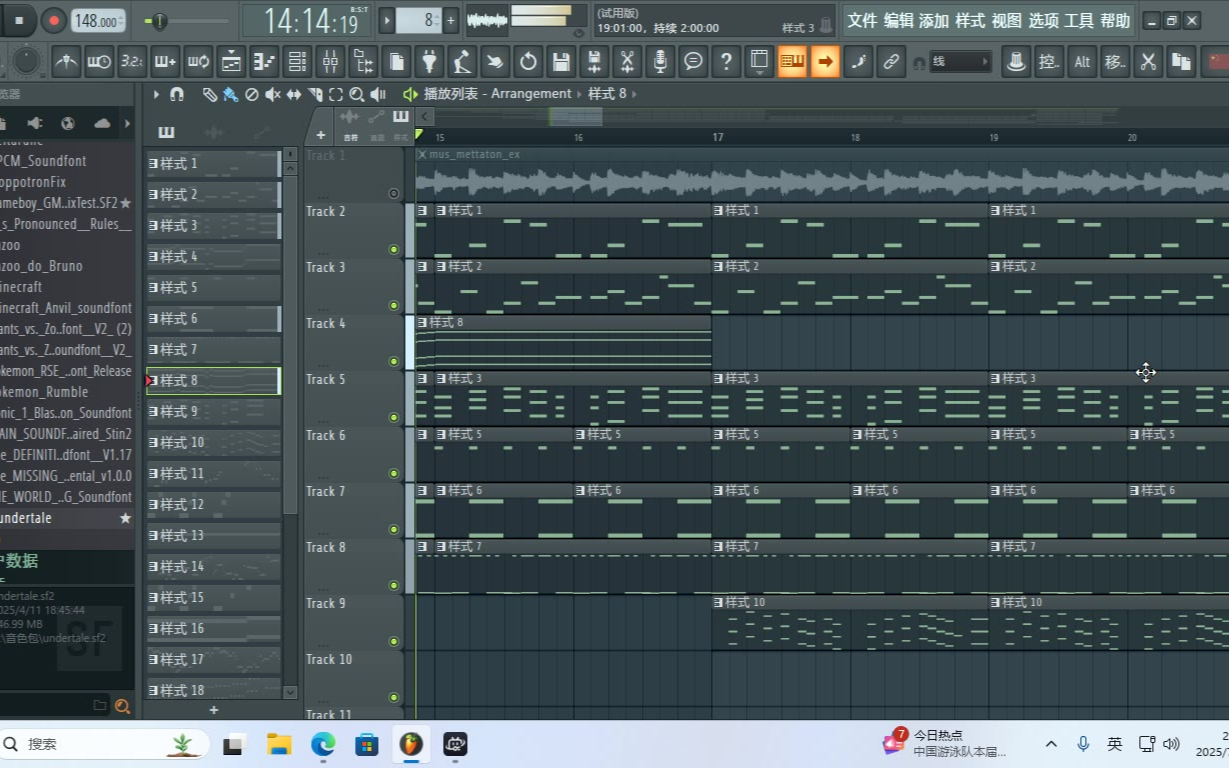The height and width of the screenshot is (768, 1229).
Task: Select the playlist delete tool icon
Action: point(252,94)
